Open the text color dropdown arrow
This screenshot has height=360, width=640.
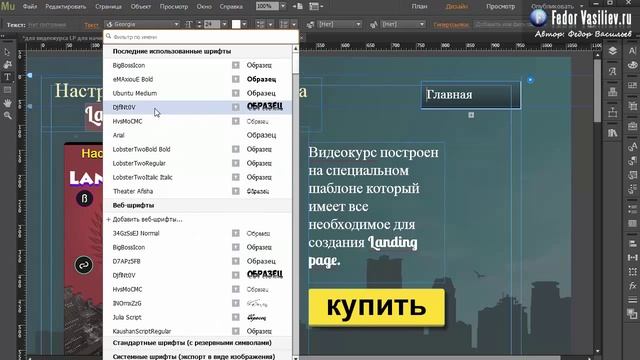click(244, 24)
